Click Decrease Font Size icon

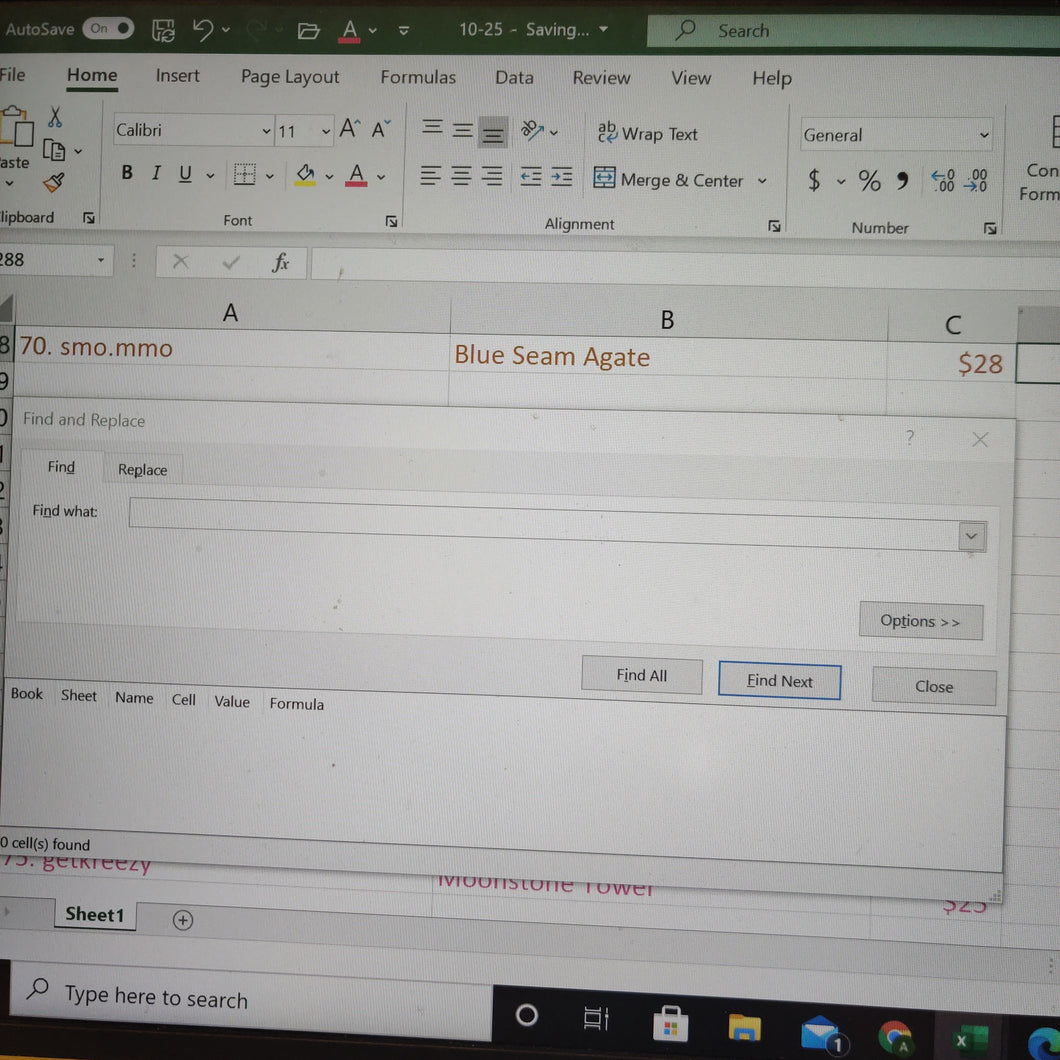coord(381,129)
